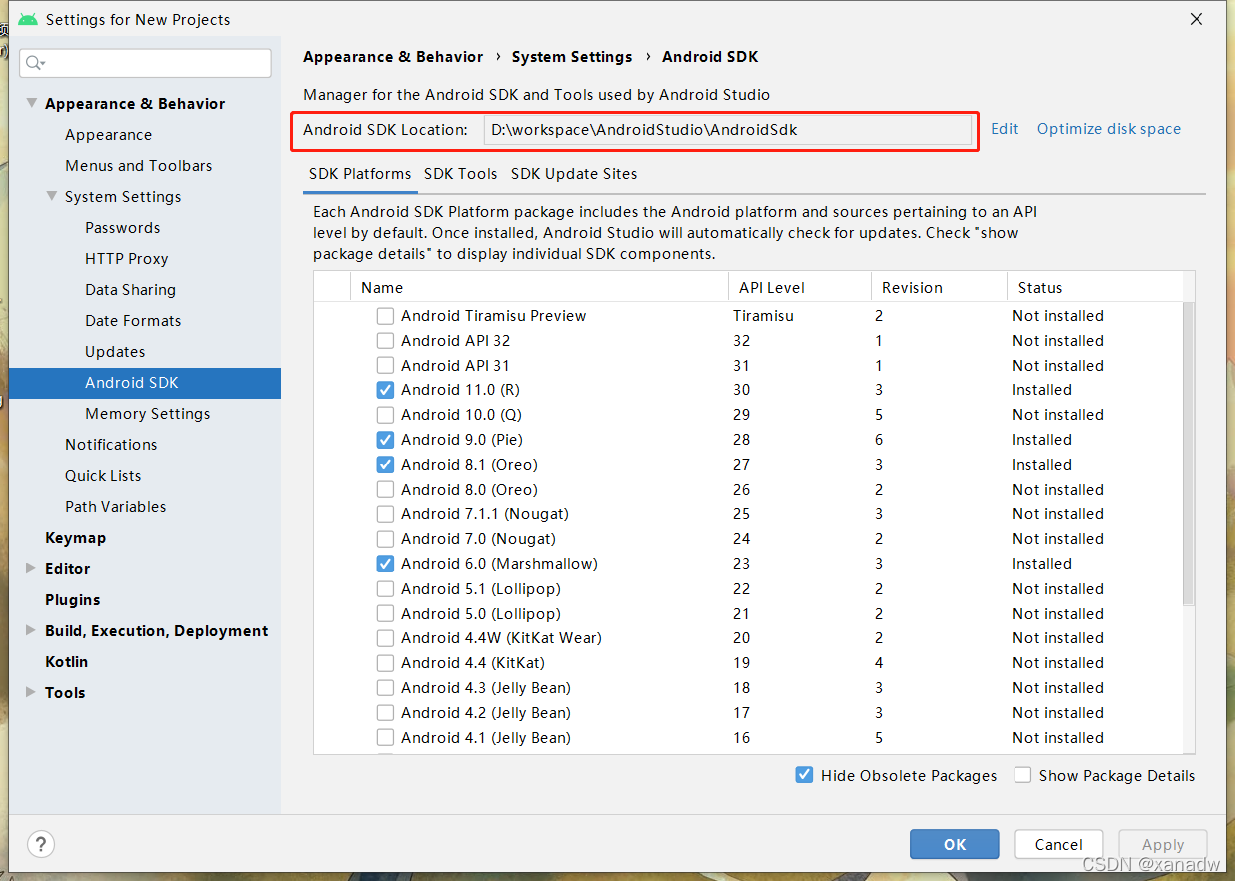Sort by the API Level column header
This screenshot has height=881, width=1235.
pos(800,287)
